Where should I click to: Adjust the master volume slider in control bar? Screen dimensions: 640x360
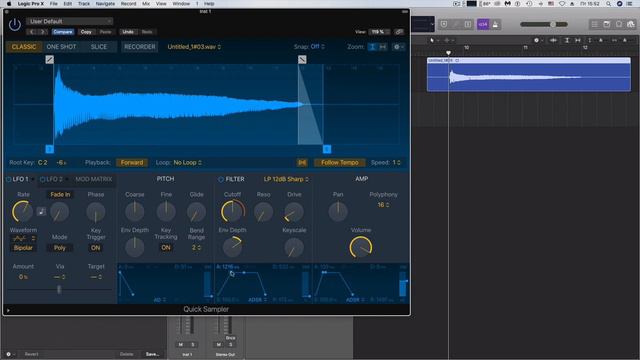point(553,24)
